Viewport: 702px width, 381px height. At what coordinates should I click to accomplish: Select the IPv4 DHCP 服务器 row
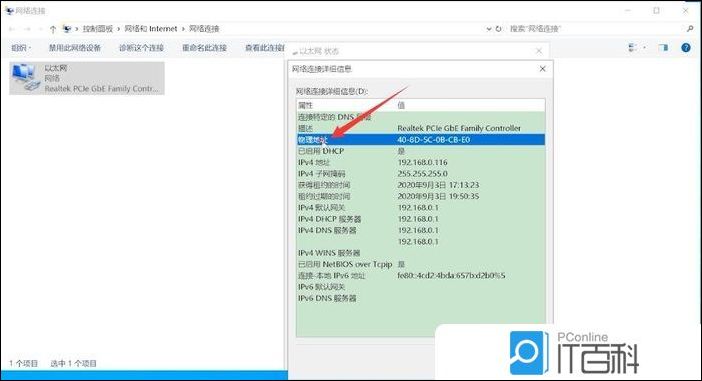tap(421, 219)
